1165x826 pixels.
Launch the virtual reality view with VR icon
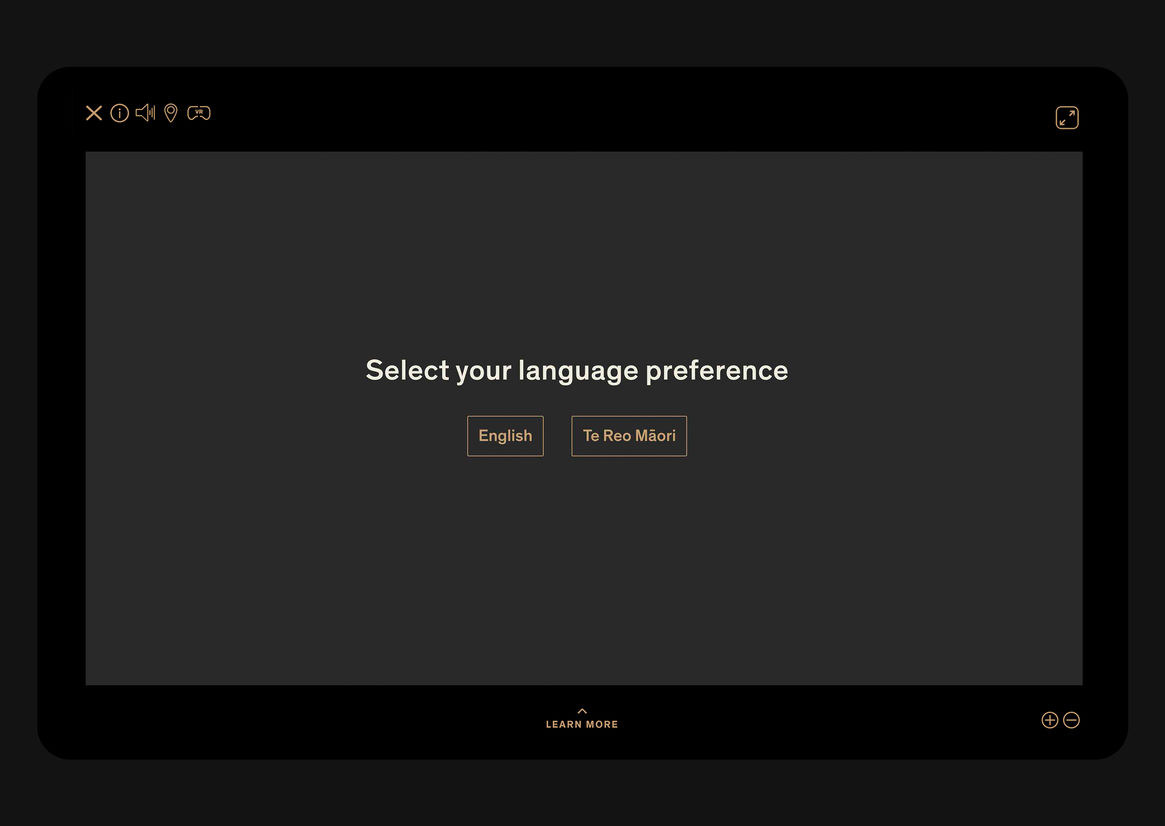click(x=199, y=113)
